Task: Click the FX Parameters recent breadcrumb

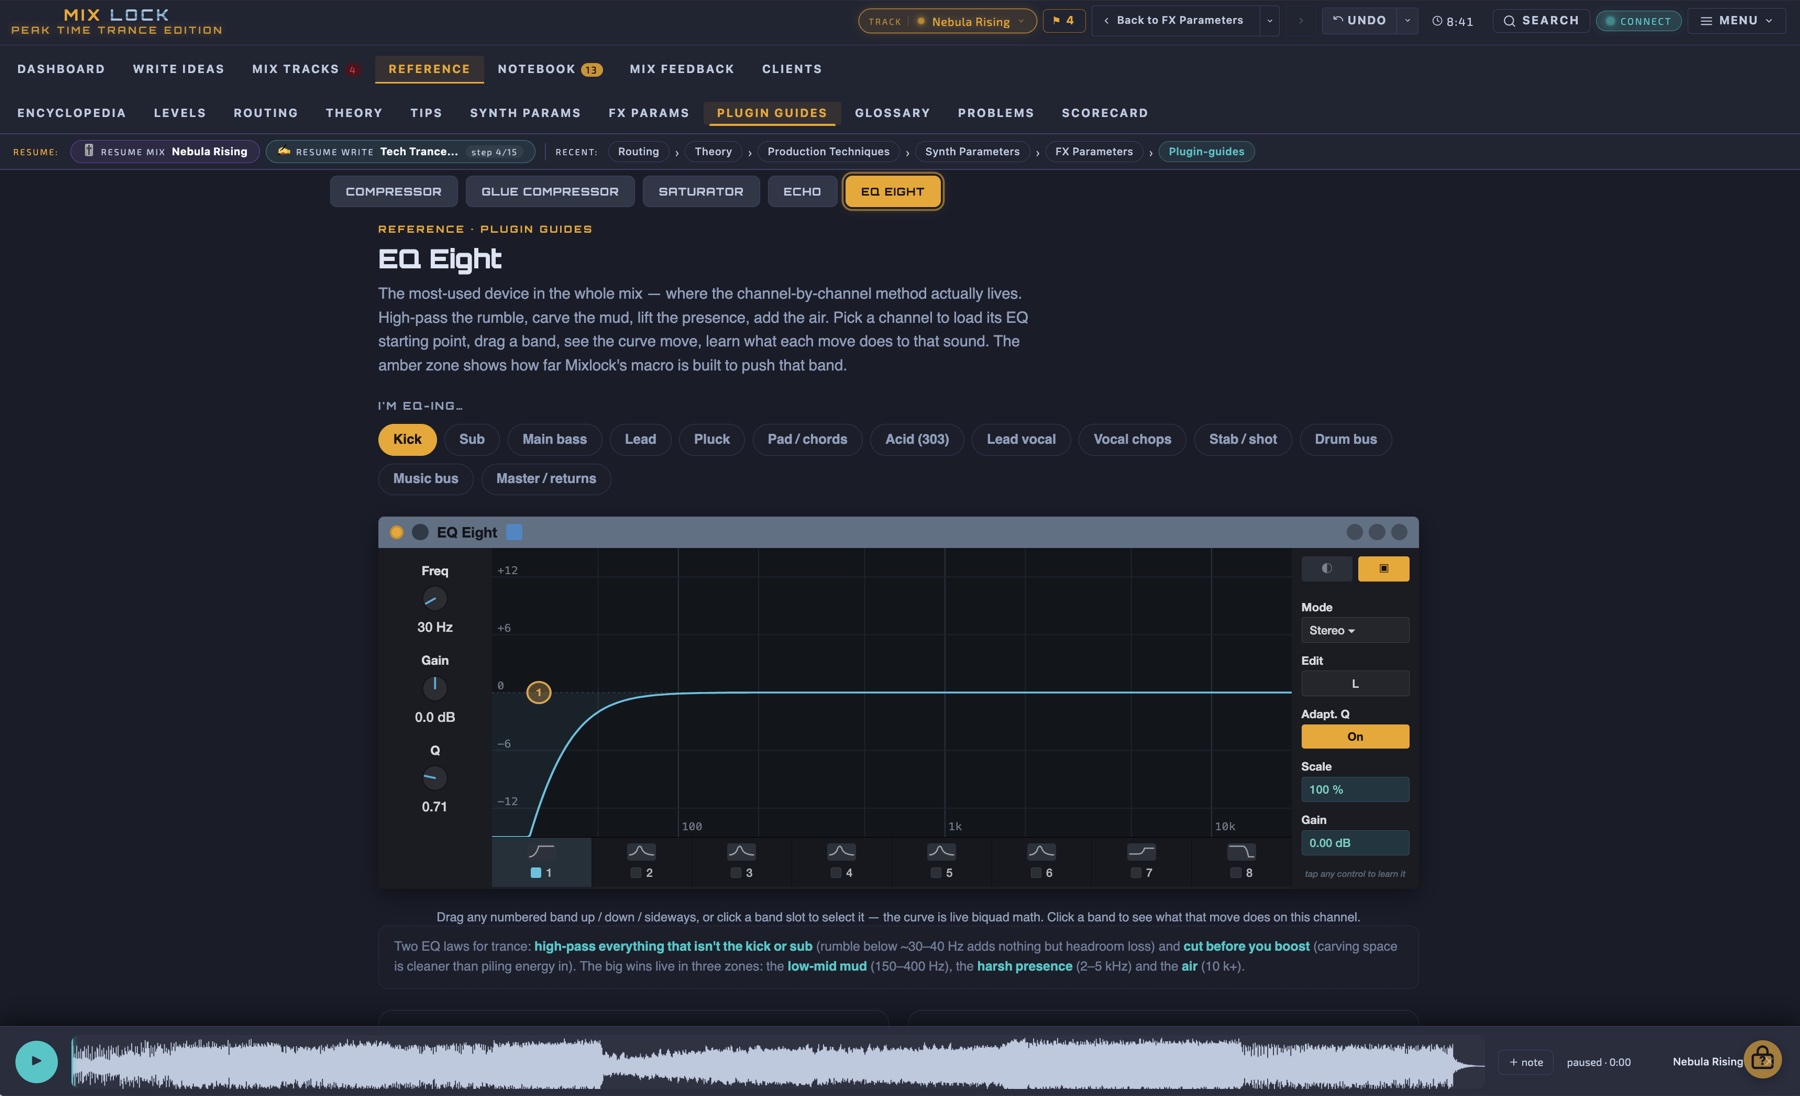Action: coord(1094,152)
